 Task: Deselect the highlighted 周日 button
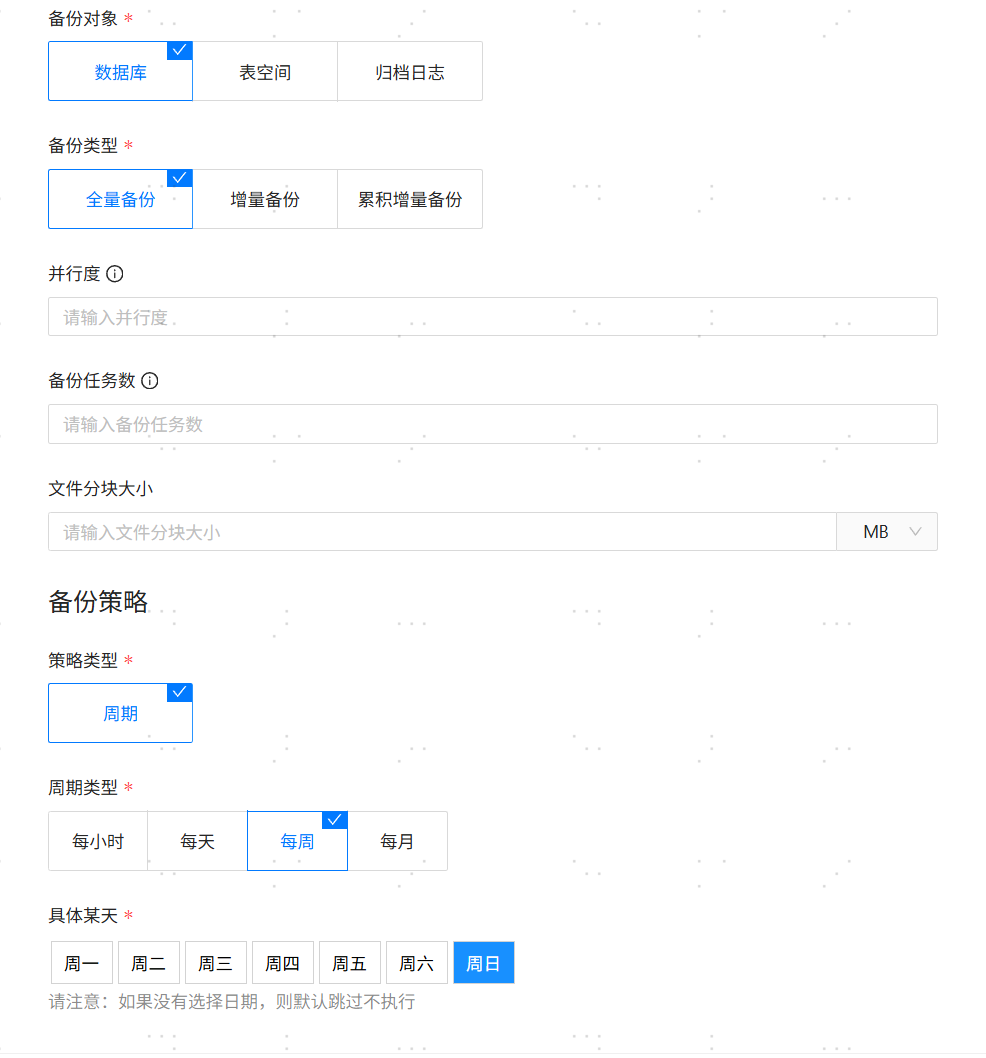pos(484,963)
